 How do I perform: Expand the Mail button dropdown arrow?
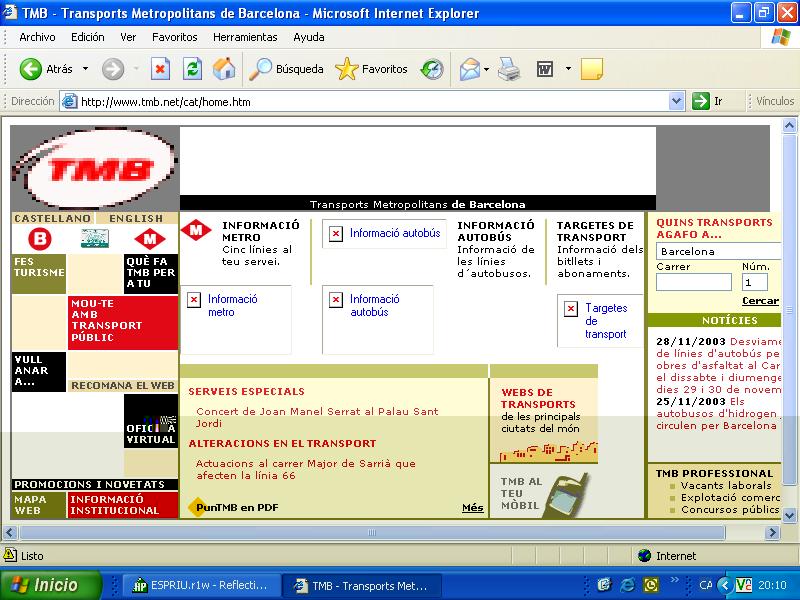487,69
